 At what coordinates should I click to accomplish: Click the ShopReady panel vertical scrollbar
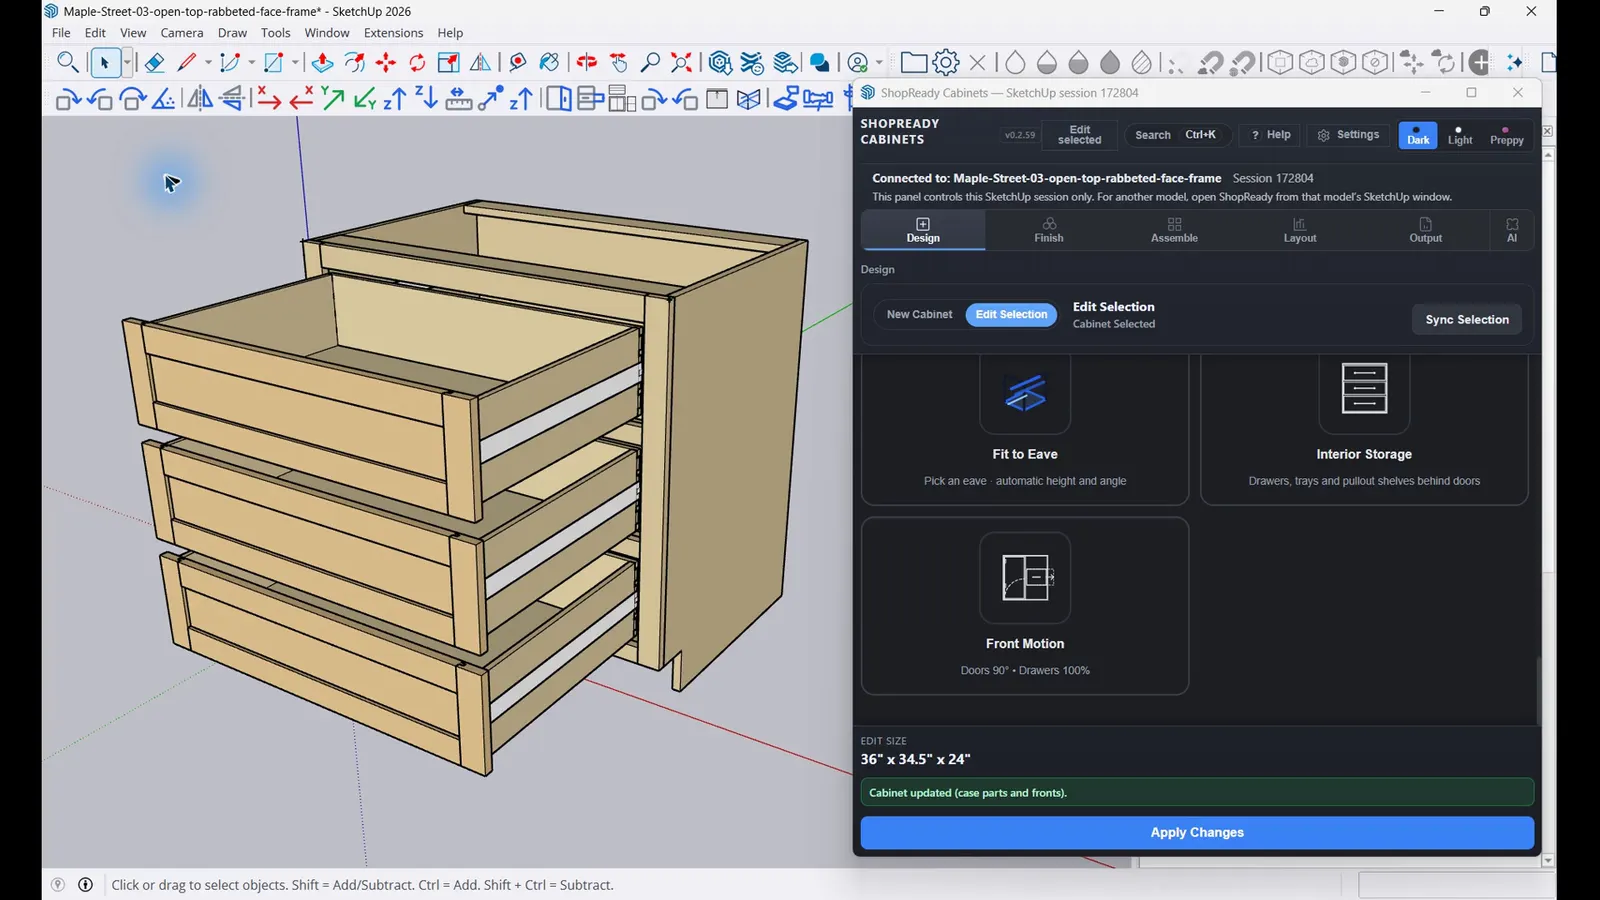click(x=1538, y=690)
